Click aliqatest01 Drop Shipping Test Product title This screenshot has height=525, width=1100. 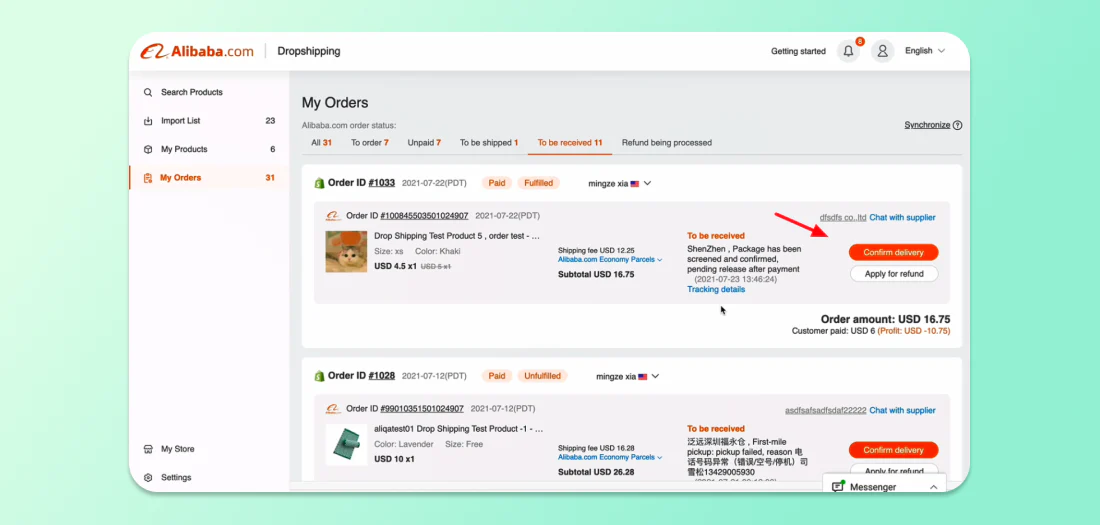coord(459,429)
